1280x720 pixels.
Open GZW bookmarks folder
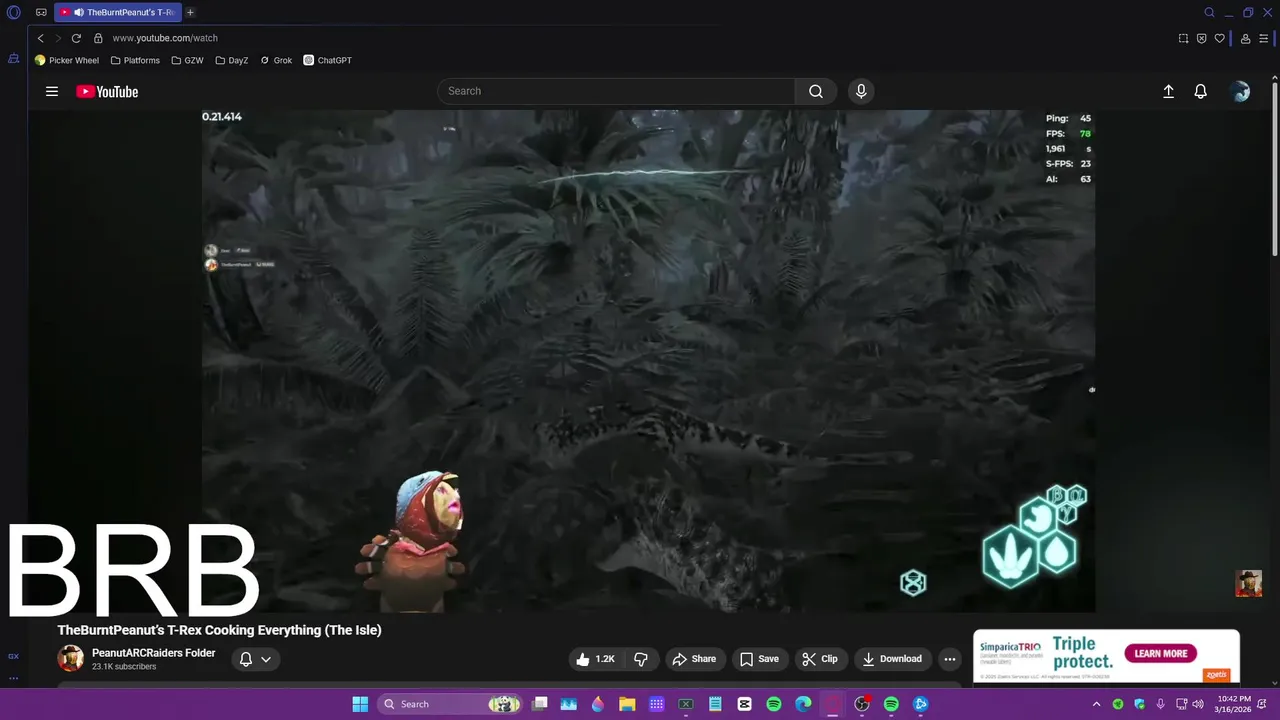[x=188, y=60]
